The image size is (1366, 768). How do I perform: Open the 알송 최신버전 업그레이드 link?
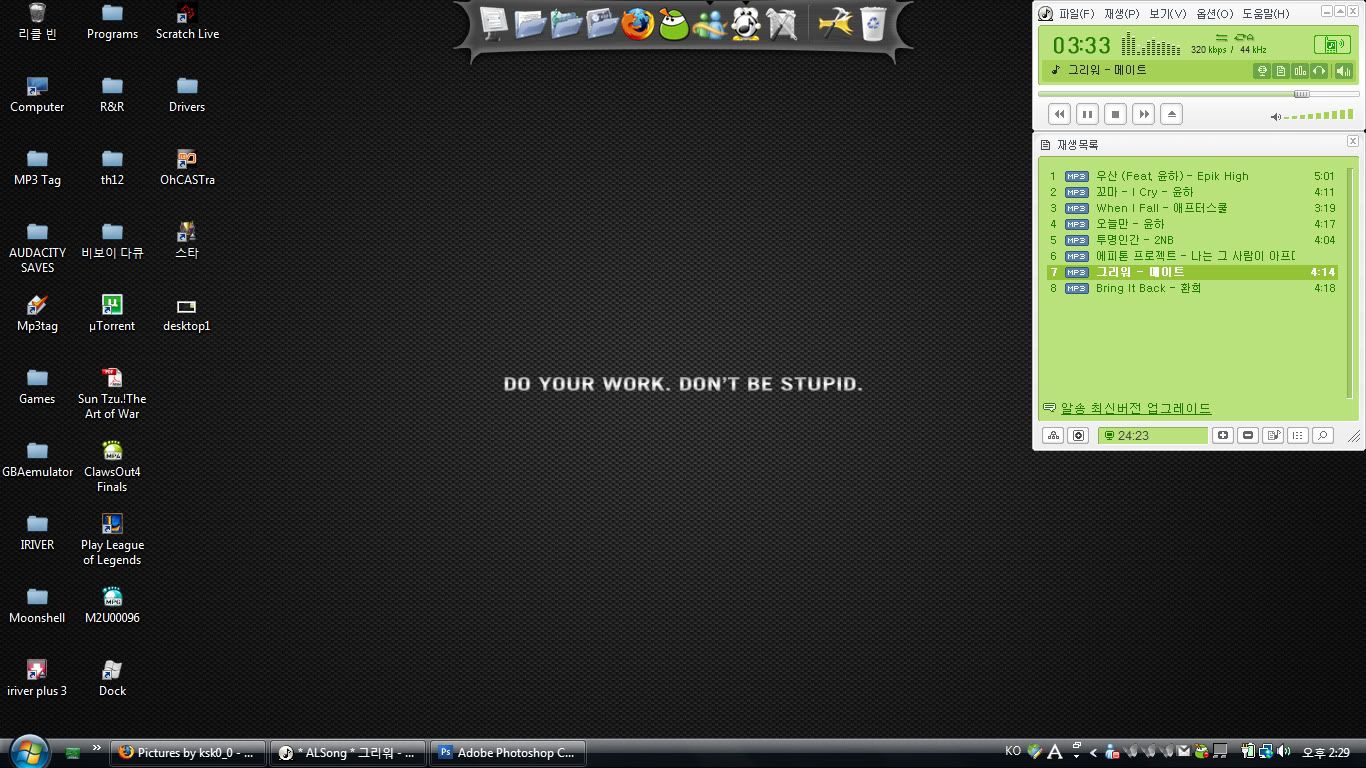1136,408
